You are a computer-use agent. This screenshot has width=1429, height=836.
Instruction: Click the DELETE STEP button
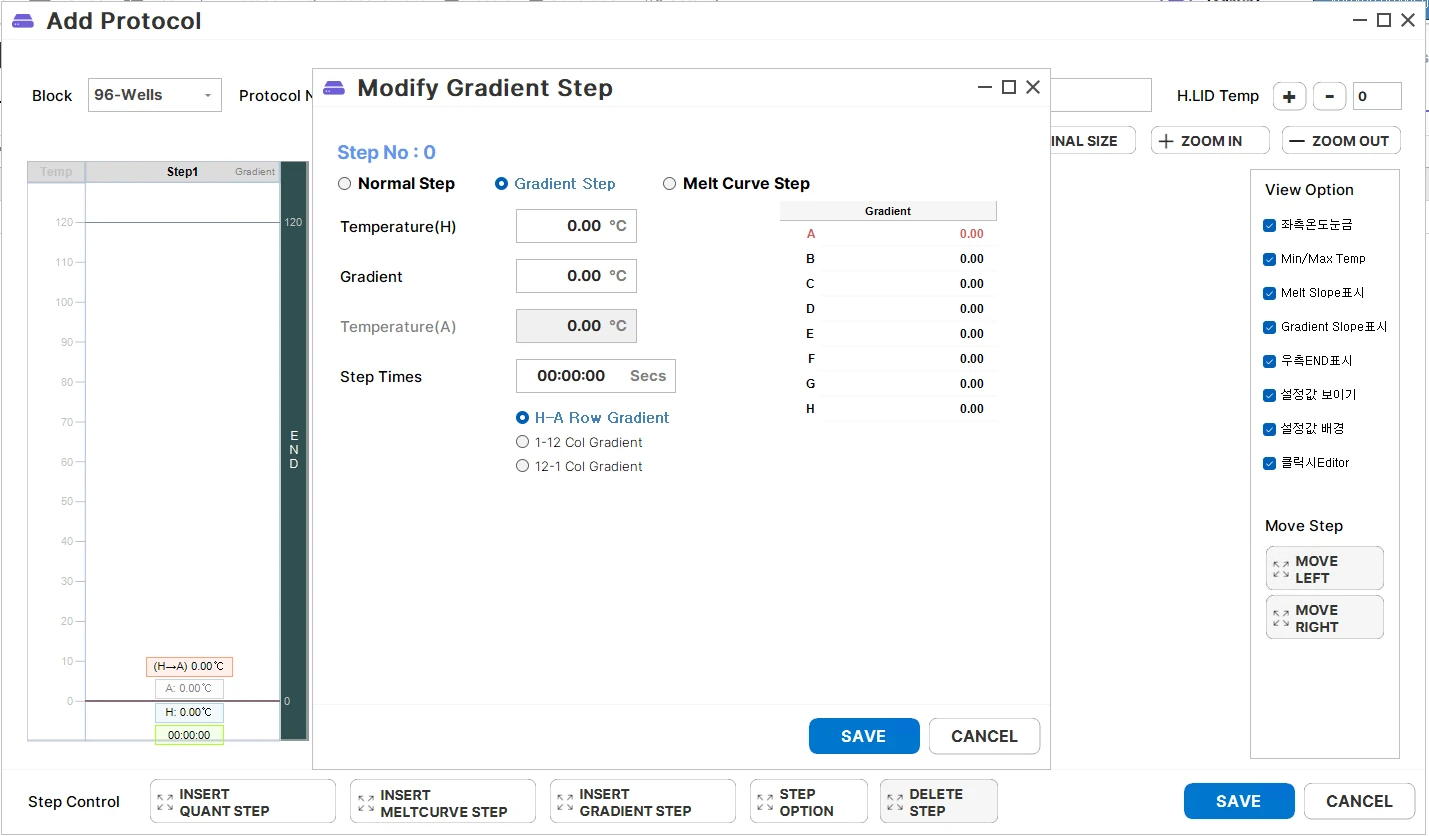939,802
